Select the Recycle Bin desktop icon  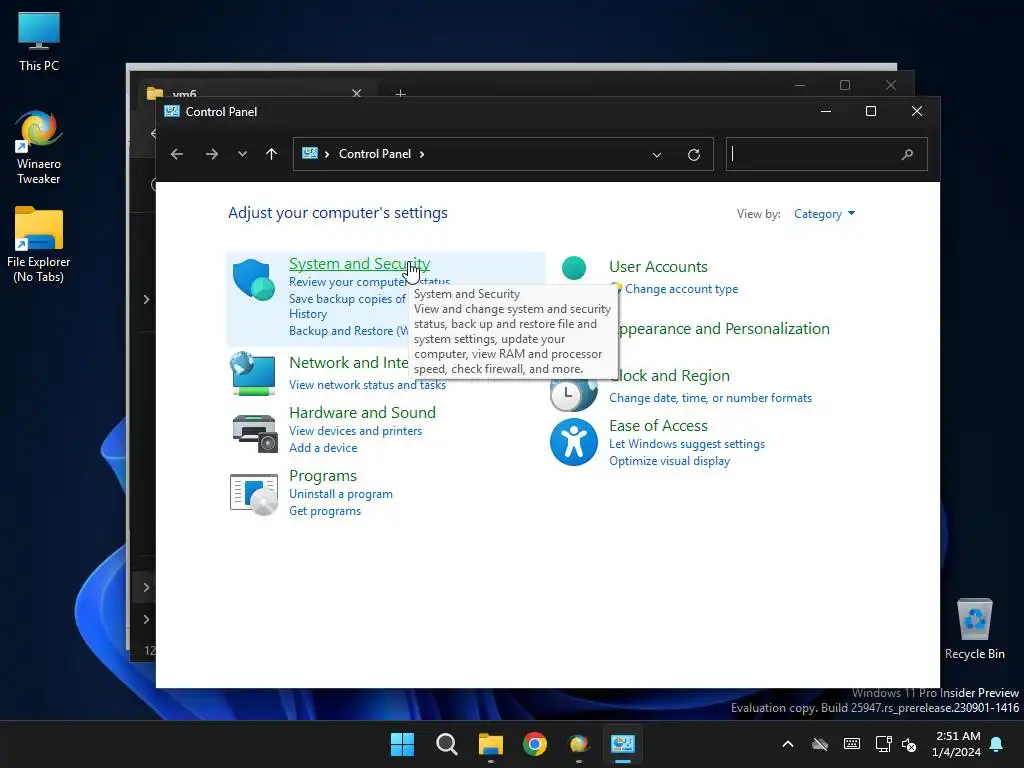[x=974, y=630]
